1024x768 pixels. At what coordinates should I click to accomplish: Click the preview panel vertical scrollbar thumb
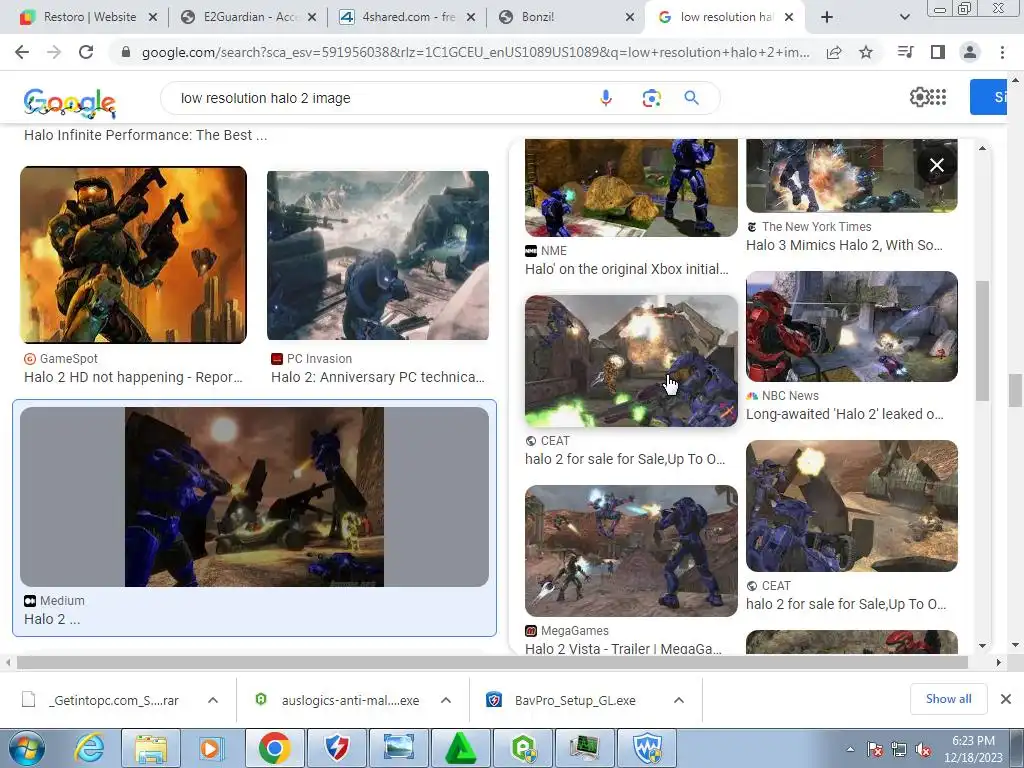click(982, 340)
